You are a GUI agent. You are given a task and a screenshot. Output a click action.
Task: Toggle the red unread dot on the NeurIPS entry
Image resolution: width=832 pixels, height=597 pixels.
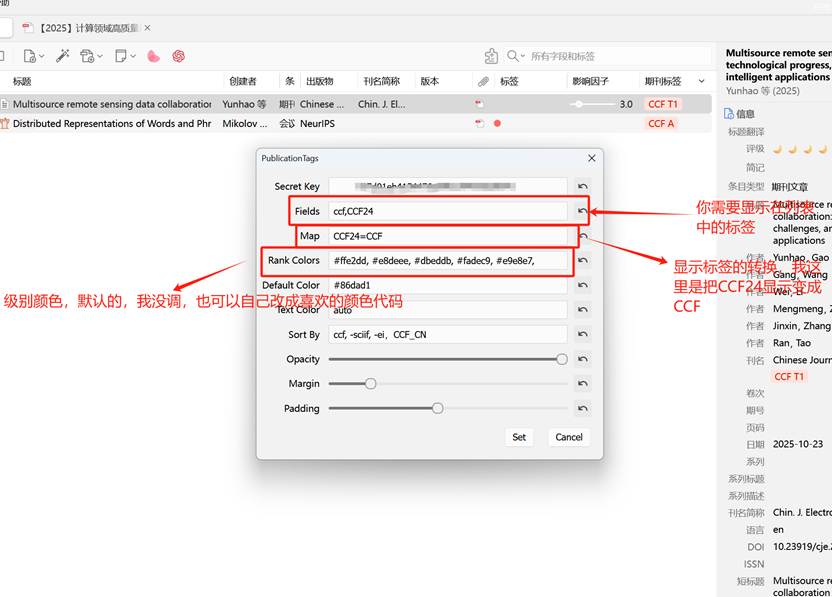point(497,124)
